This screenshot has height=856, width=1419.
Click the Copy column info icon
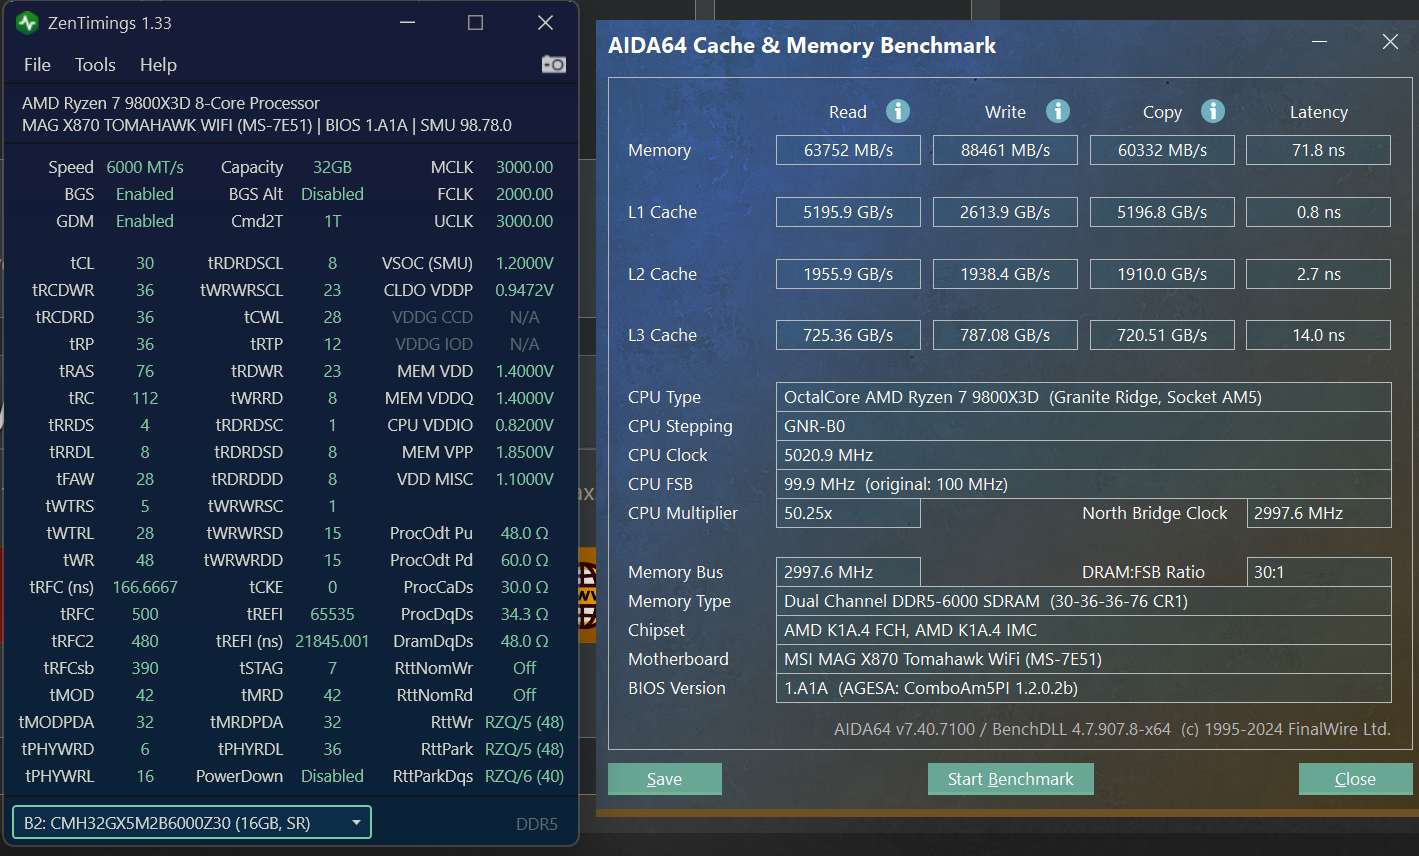pos(1212,111)
